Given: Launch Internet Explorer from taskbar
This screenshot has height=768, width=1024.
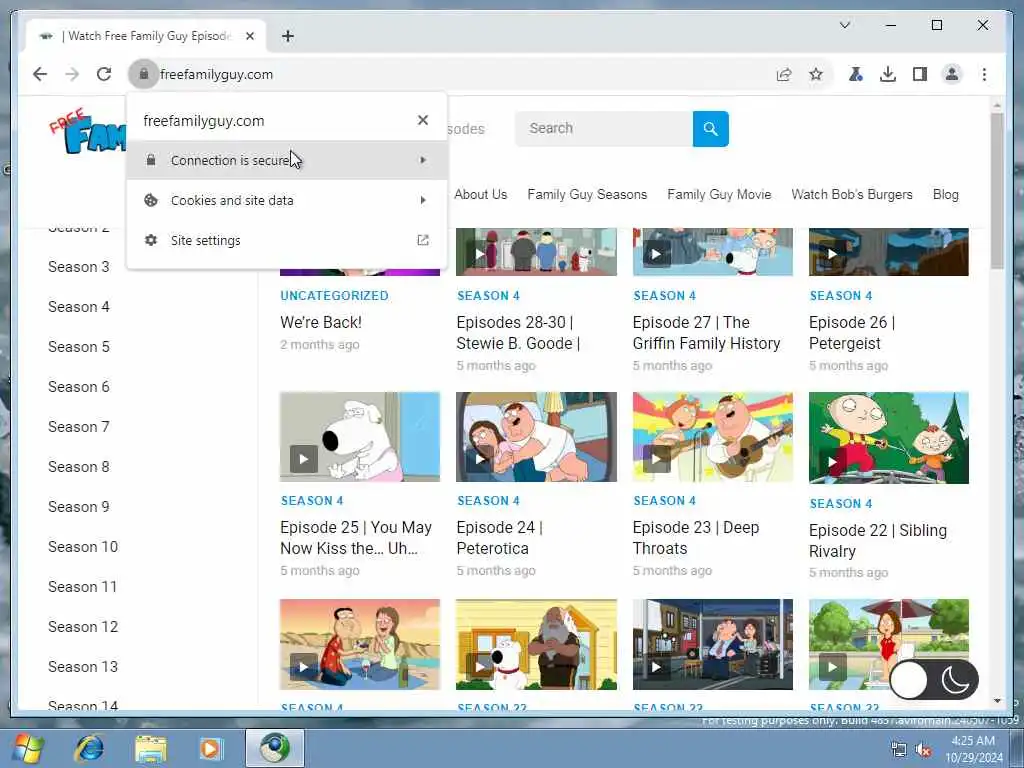Looking at the screenshot, I should click(89, 748).
